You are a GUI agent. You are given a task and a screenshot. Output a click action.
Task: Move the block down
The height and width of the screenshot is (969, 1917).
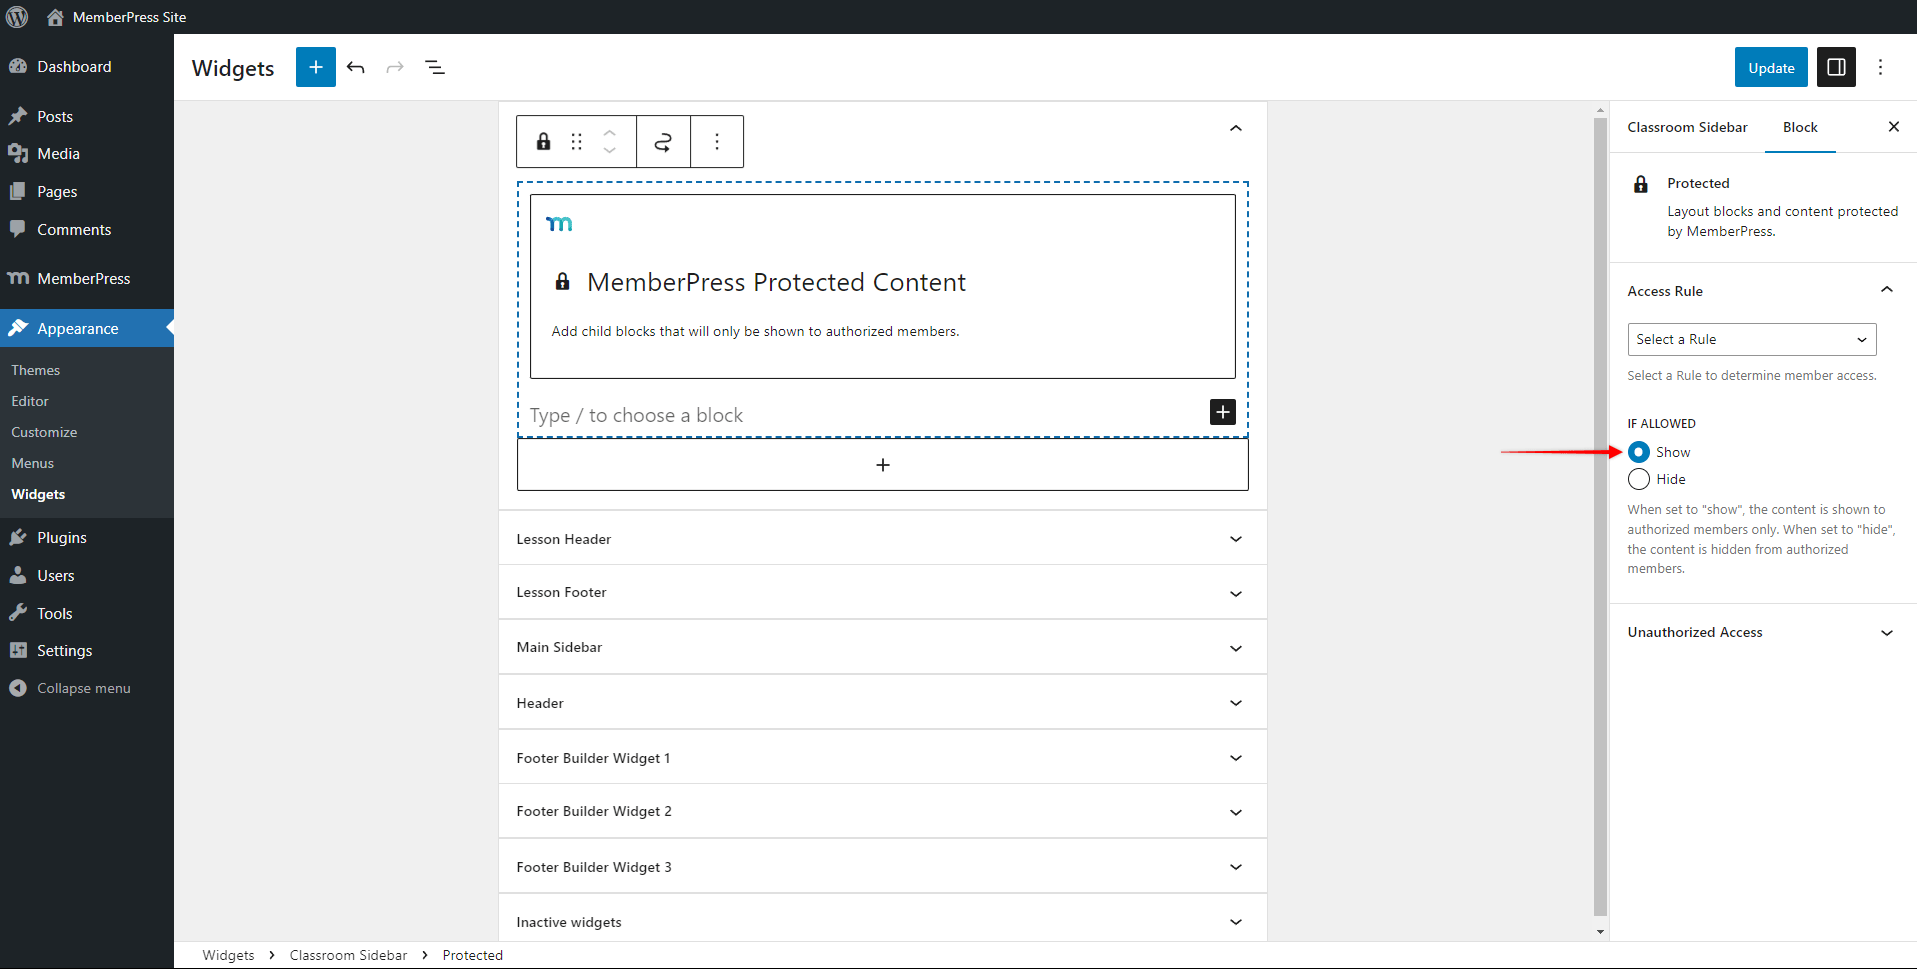[610, 151]
